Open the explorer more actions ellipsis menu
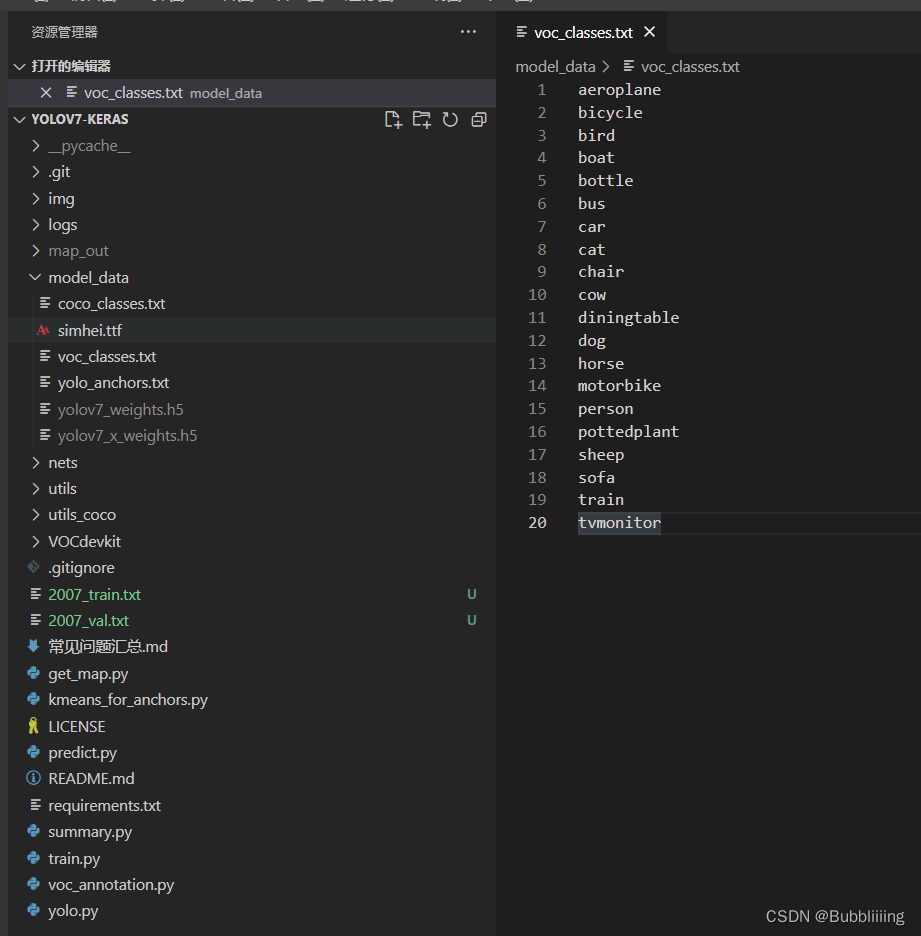 tap(469, 32)
